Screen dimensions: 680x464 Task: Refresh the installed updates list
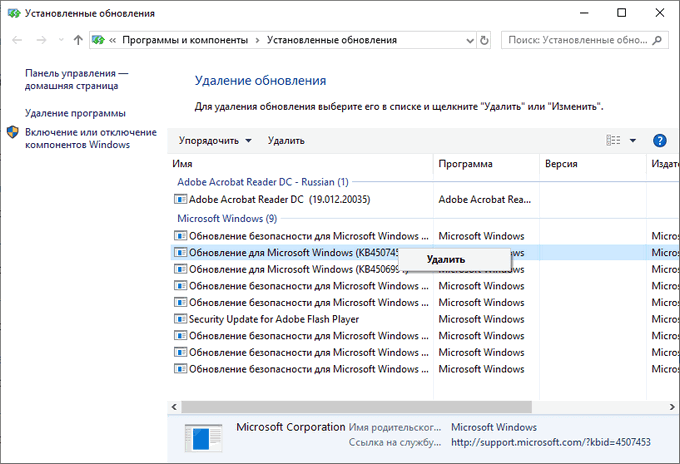click(484, 40)
